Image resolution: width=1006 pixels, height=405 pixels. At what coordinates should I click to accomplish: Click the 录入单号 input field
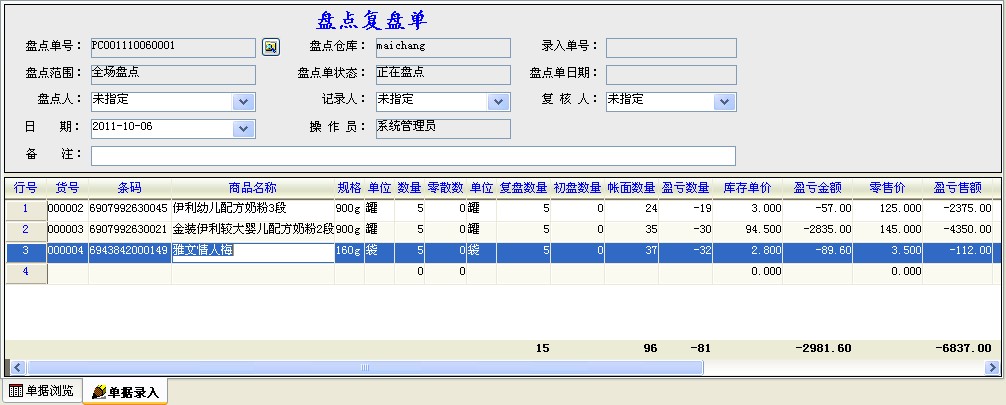tap(670, 48)
